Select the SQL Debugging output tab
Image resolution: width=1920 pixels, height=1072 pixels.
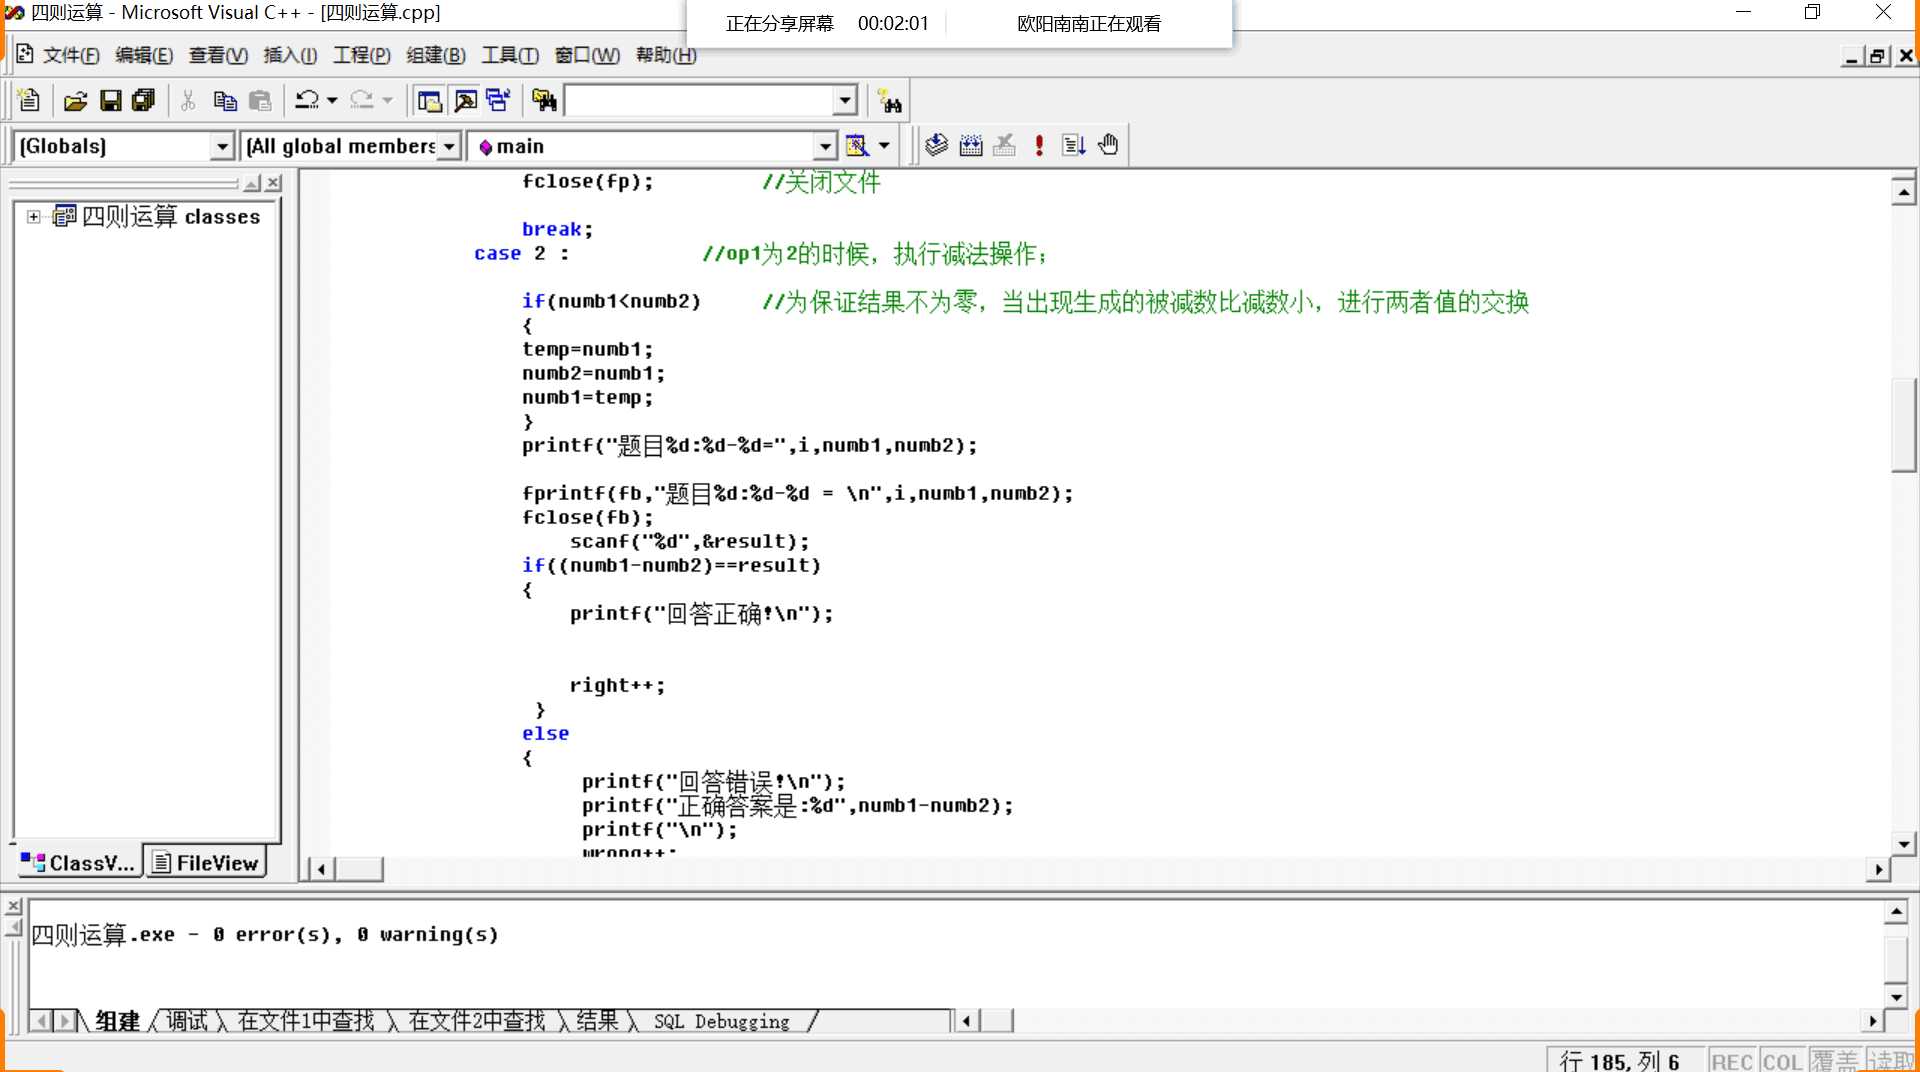click(x=722, y=1021)
